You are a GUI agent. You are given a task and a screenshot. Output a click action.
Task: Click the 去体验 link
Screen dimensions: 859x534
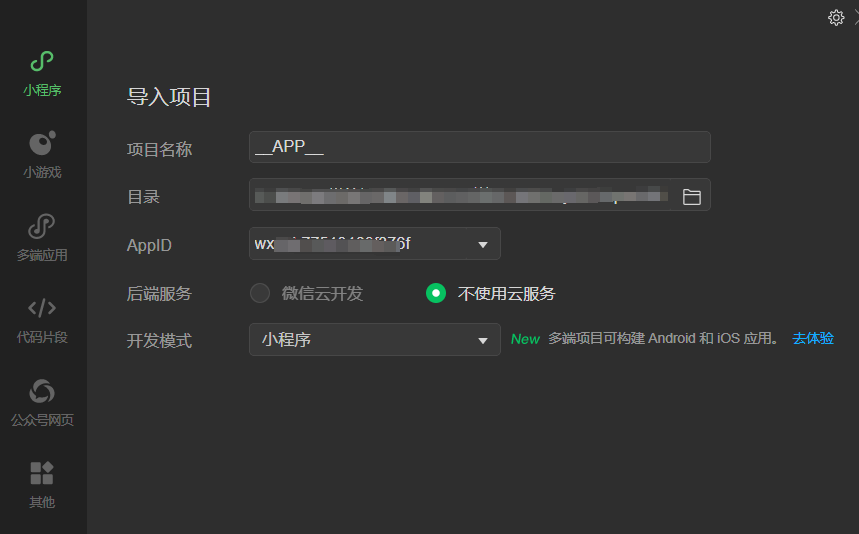[x=813, y=338]
